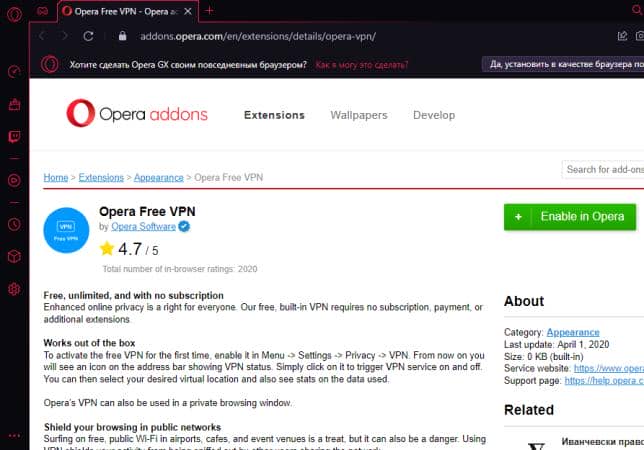Select the Extensions navigation tab

pyautogui.click(x=274, y=115)
